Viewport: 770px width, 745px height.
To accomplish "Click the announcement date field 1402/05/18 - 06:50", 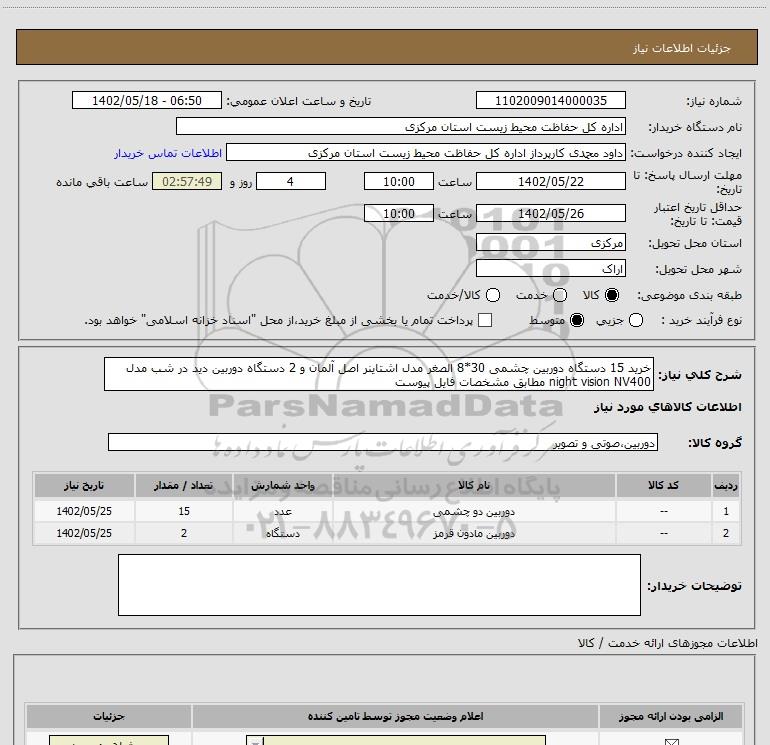I will click(147, 100).
